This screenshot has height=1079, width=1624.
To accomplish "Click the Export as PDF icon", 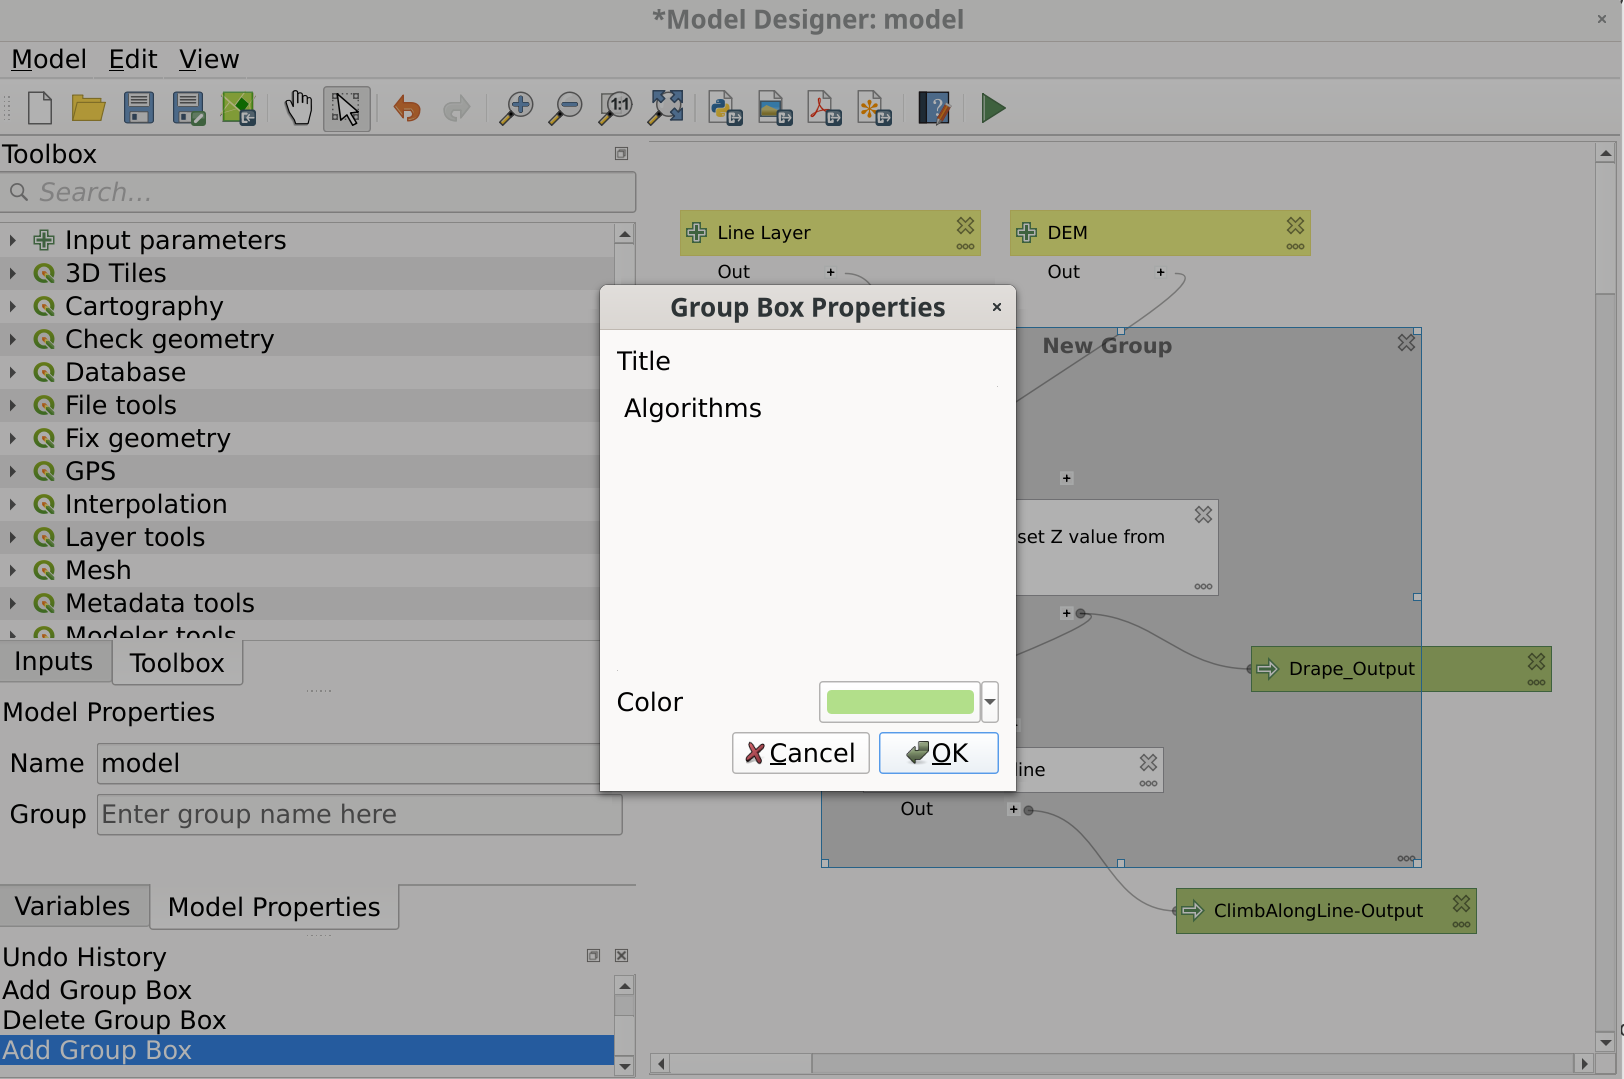I will click(x=824, y=108).
